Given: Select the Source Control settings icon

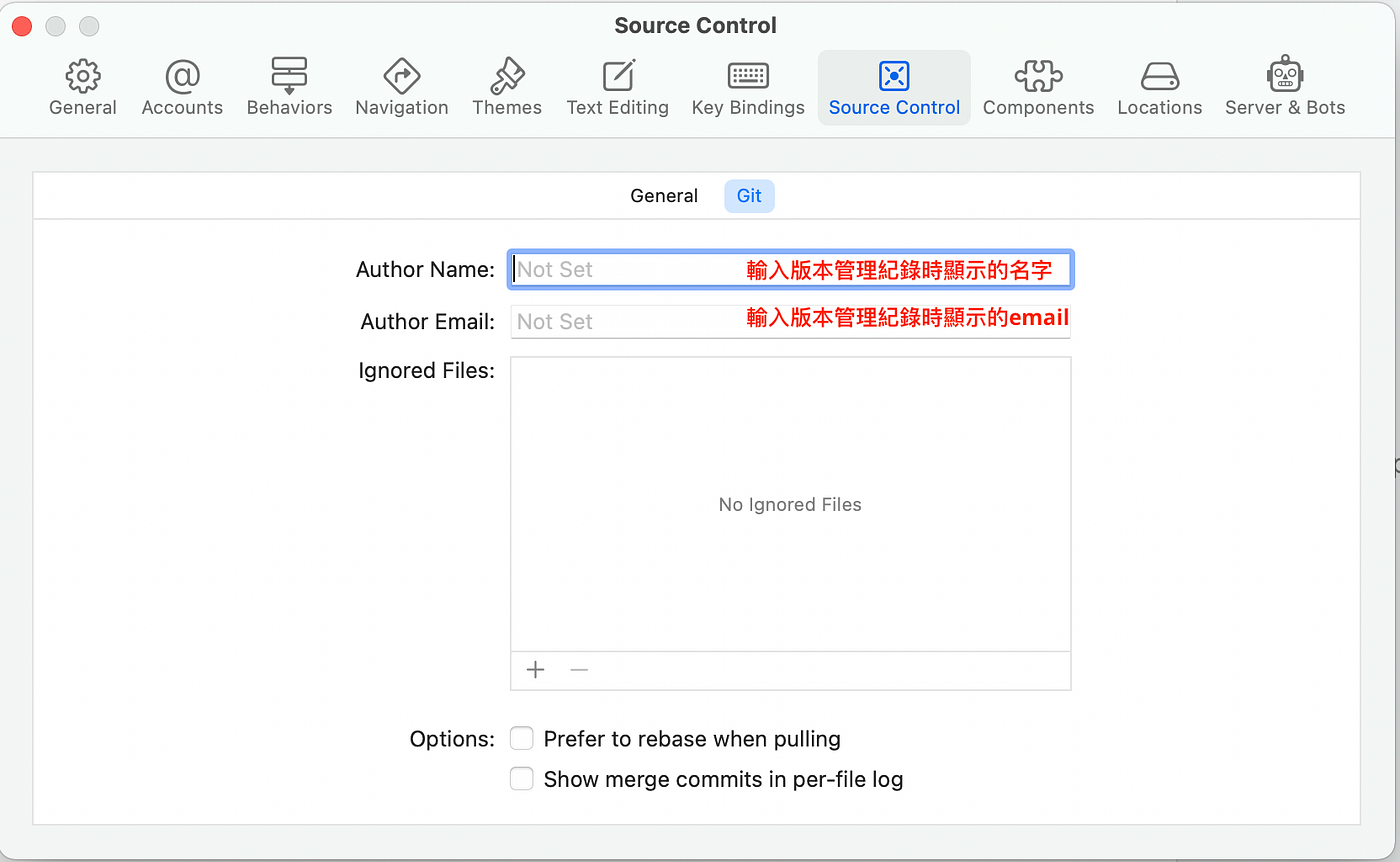Looking at the screenshot, I should point(893,85).
